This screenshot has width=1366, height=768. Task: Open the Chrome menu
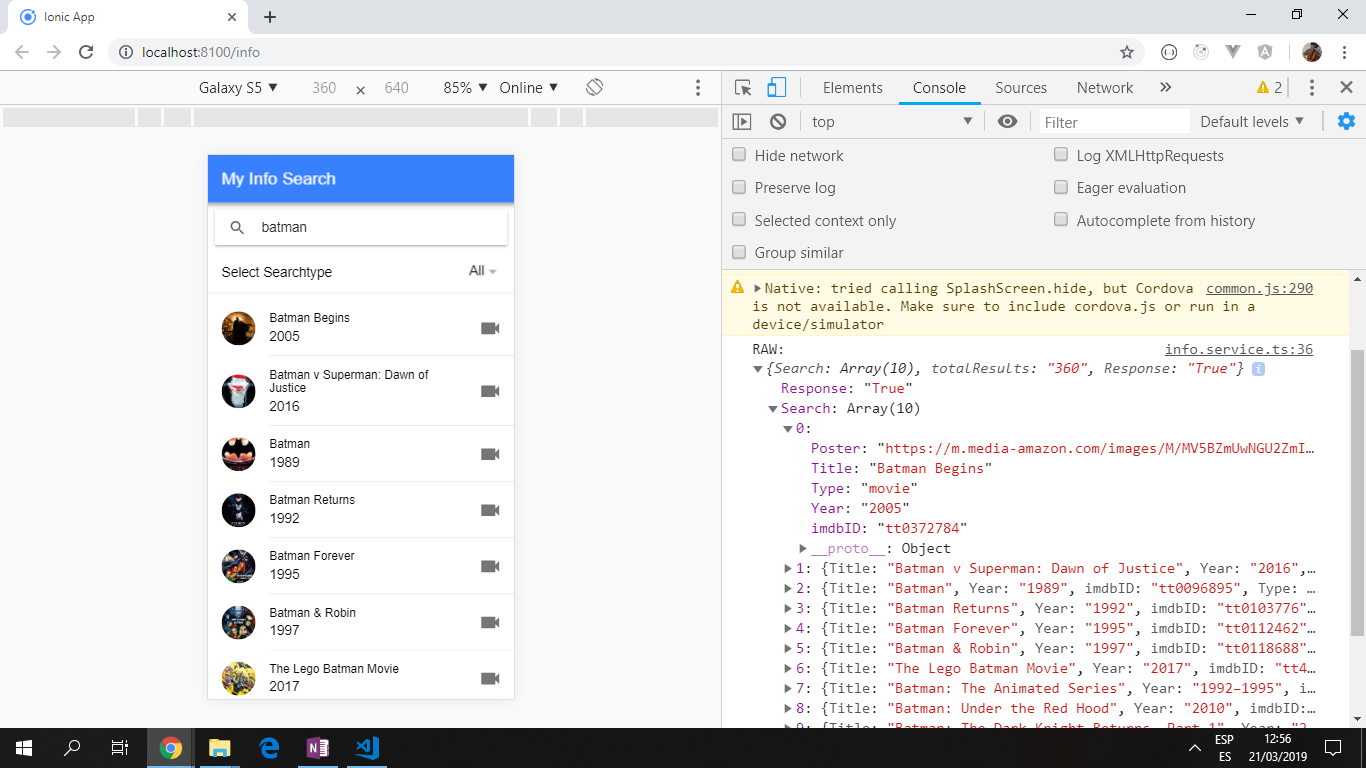(1346, 52)
